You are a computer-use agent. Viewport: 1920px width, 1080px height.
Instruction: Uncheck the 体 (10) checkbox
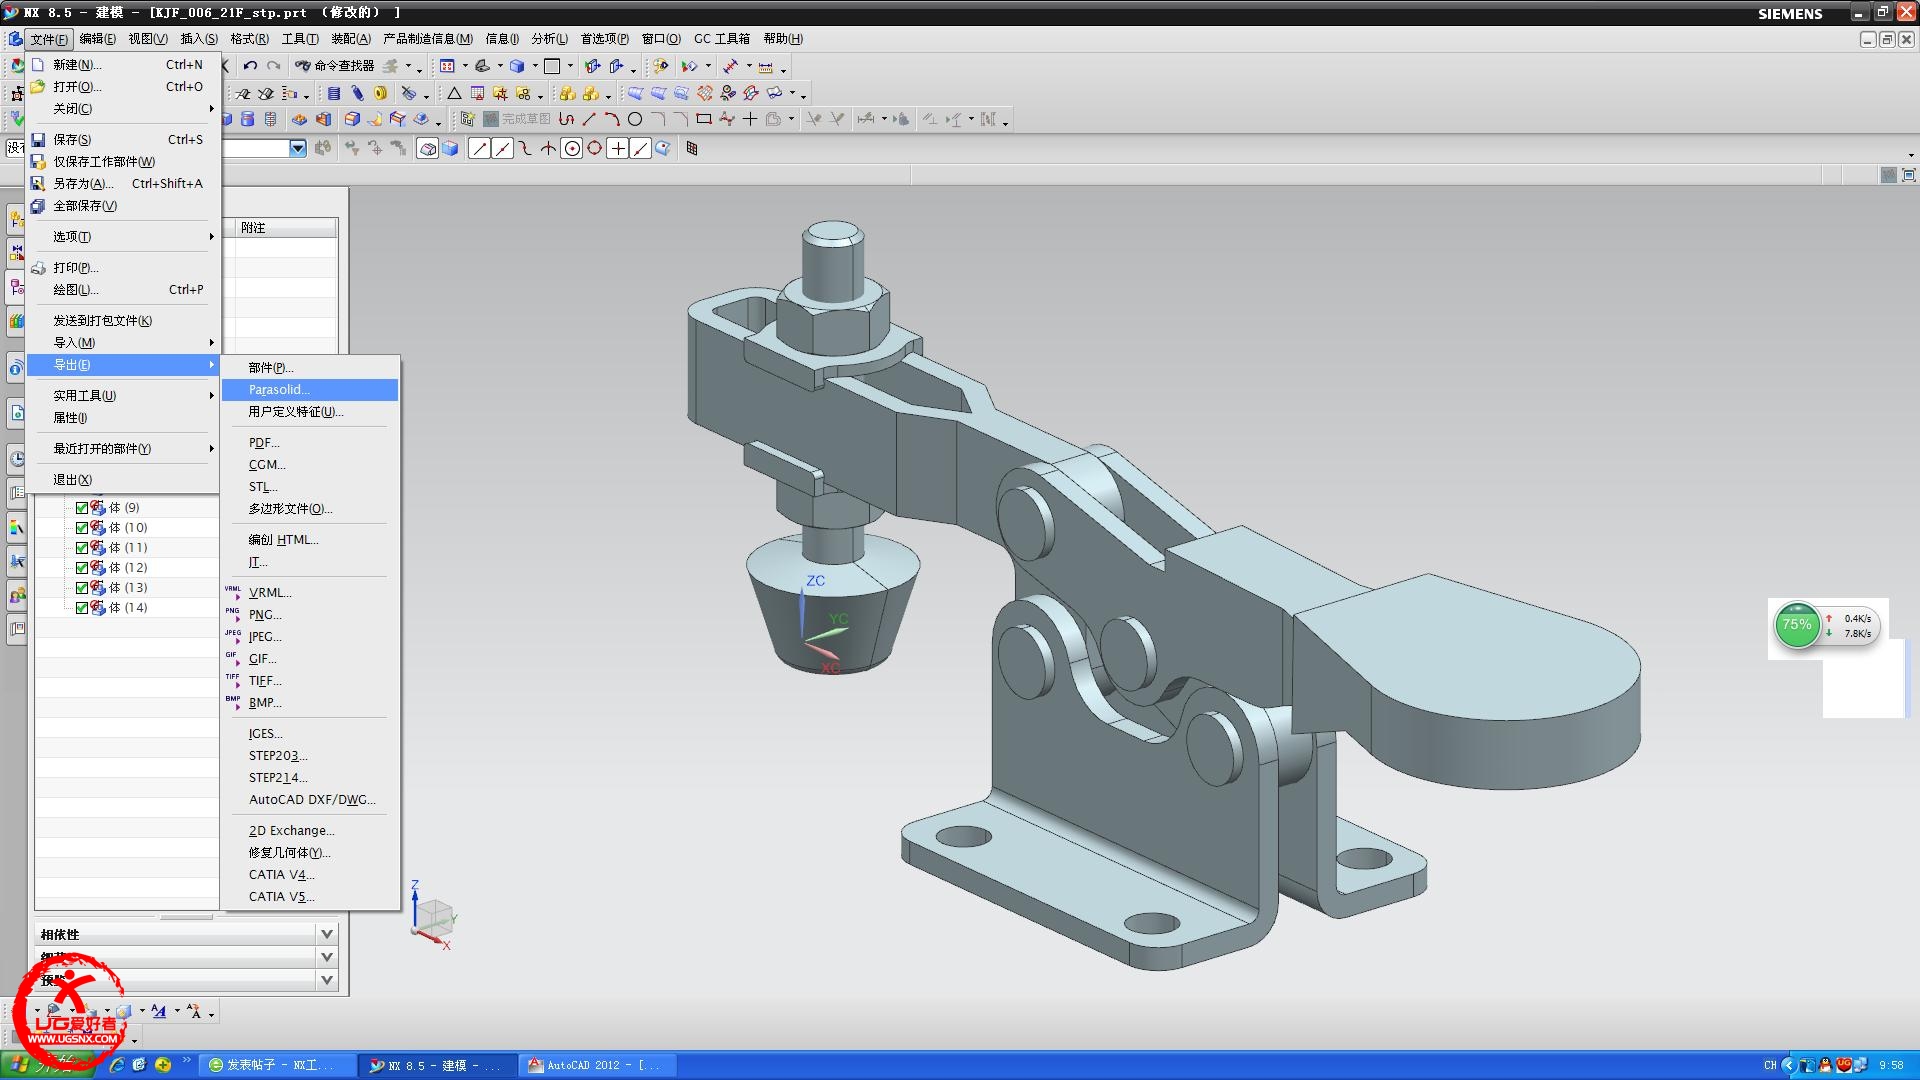coord(82,528)
